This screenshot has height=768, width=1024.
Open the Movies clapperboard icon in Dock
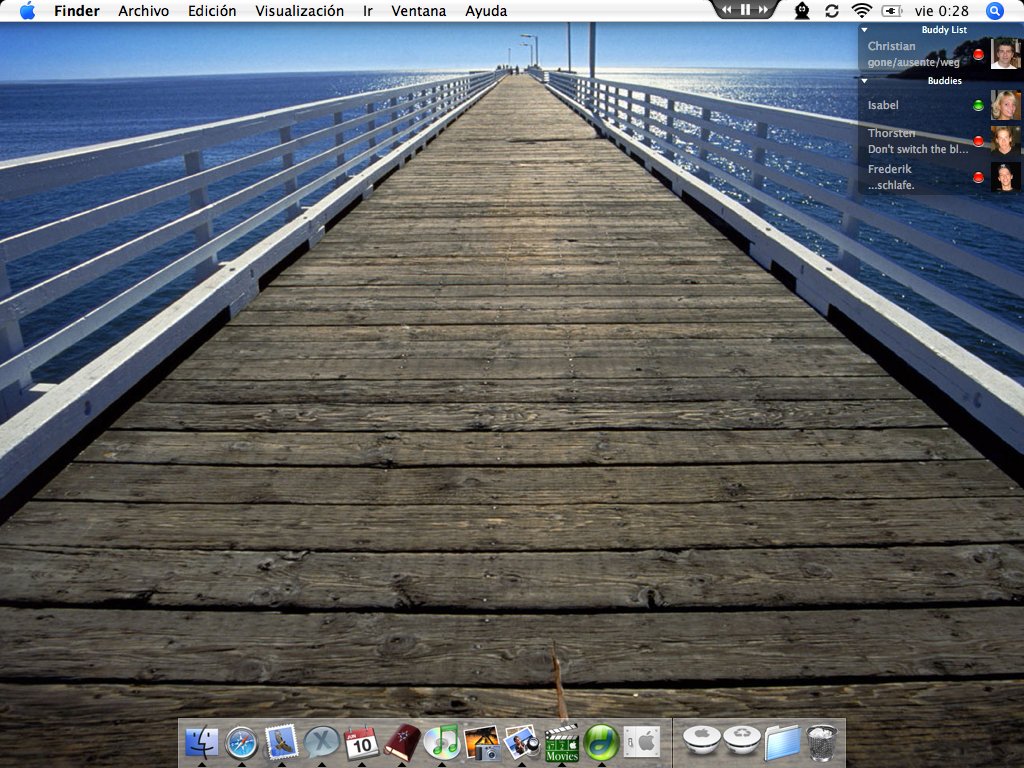click(562, 743)
